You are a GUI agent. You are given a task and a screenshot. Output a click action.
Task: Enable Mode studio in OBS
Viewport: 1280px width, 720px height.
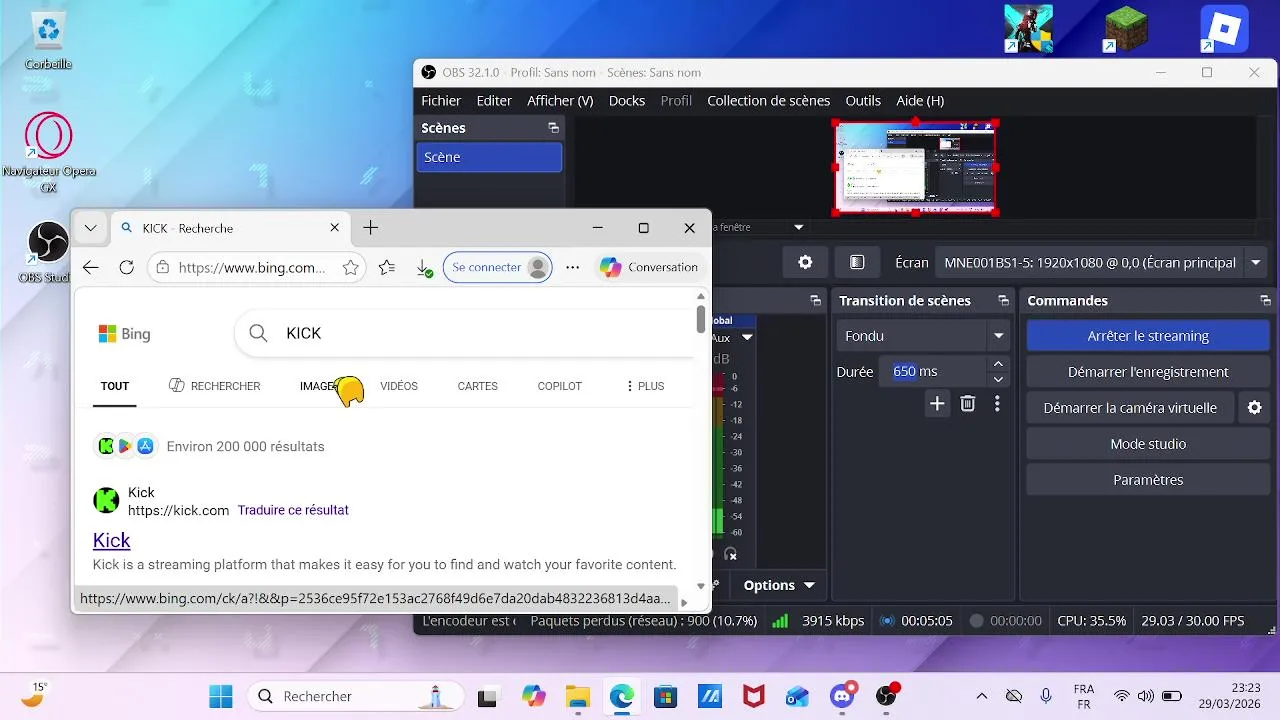(1148, 444)
